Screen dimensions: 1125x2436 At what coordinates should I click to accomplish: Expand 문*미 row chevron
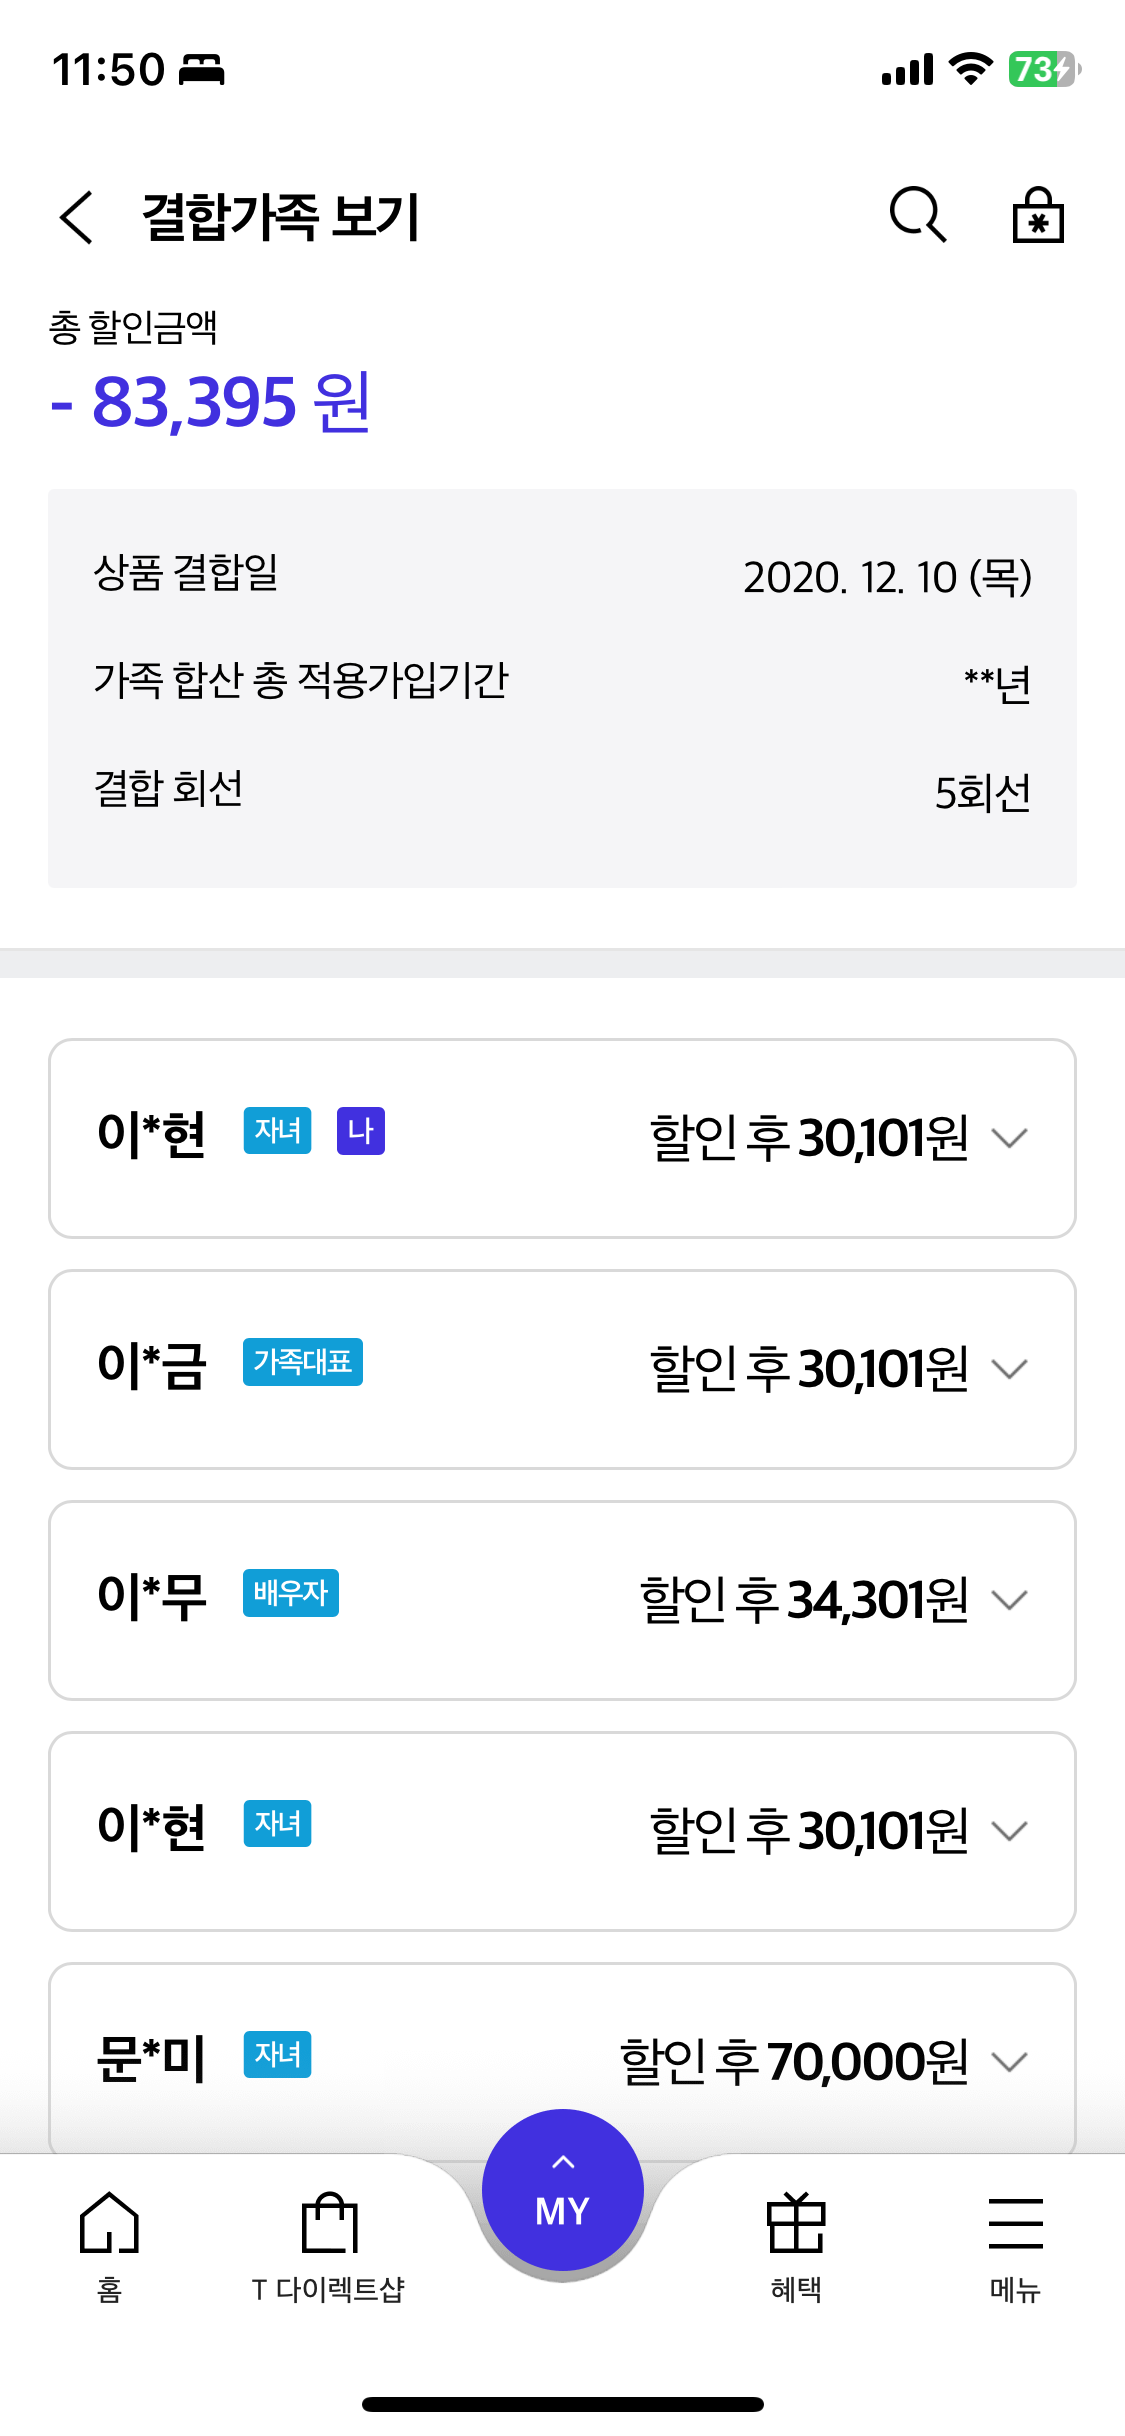(x=1009, y=2061)
